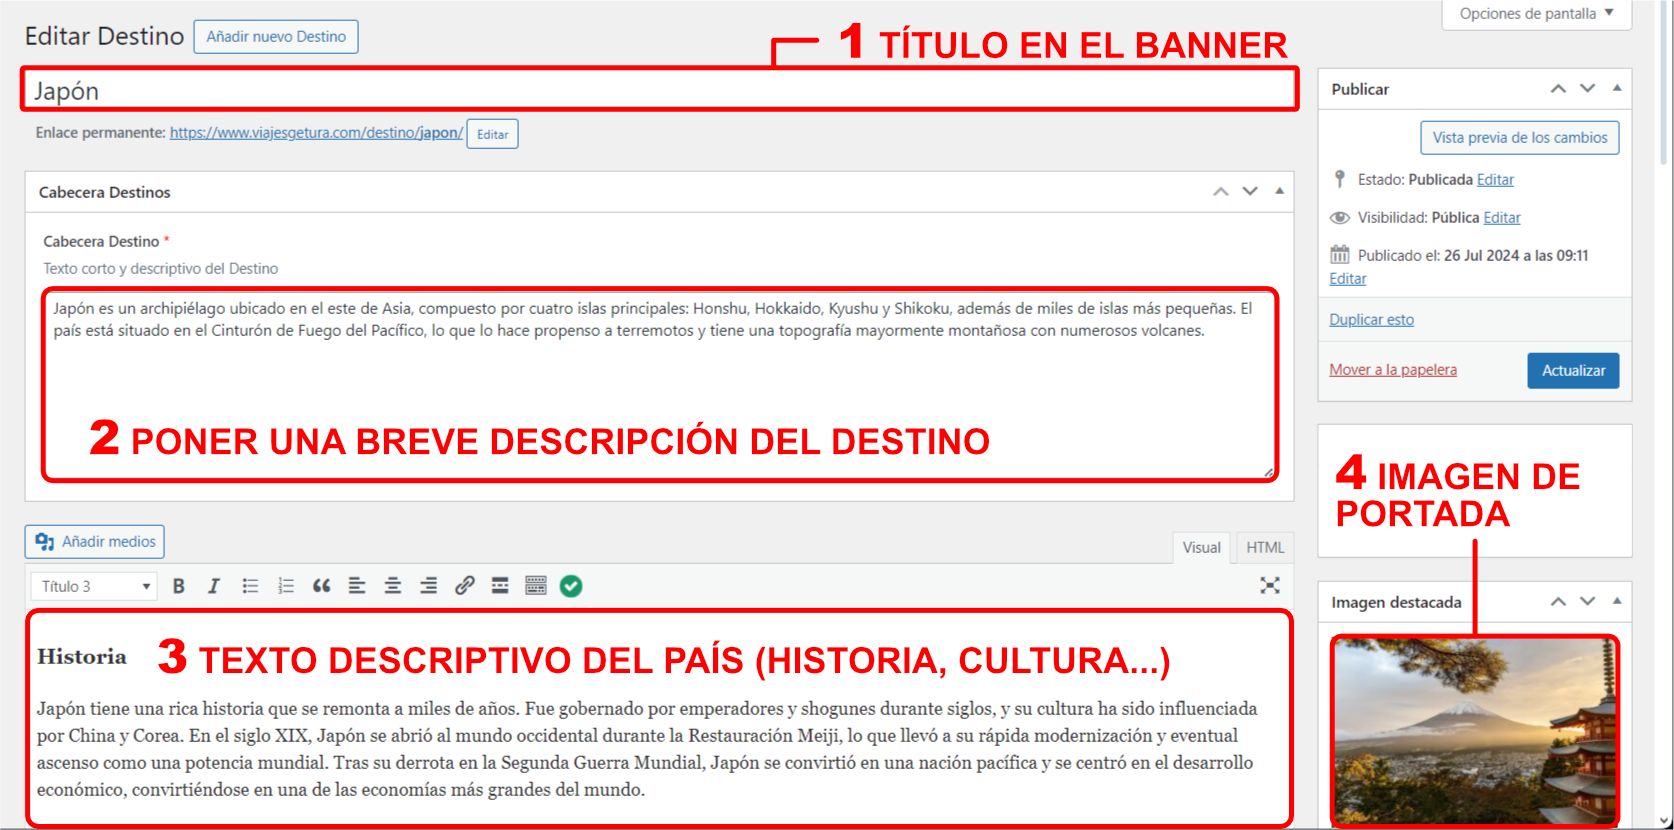Click Duplicar esto link
This screenshot has height=830, width=1674.
click(x=1371, y=320)
